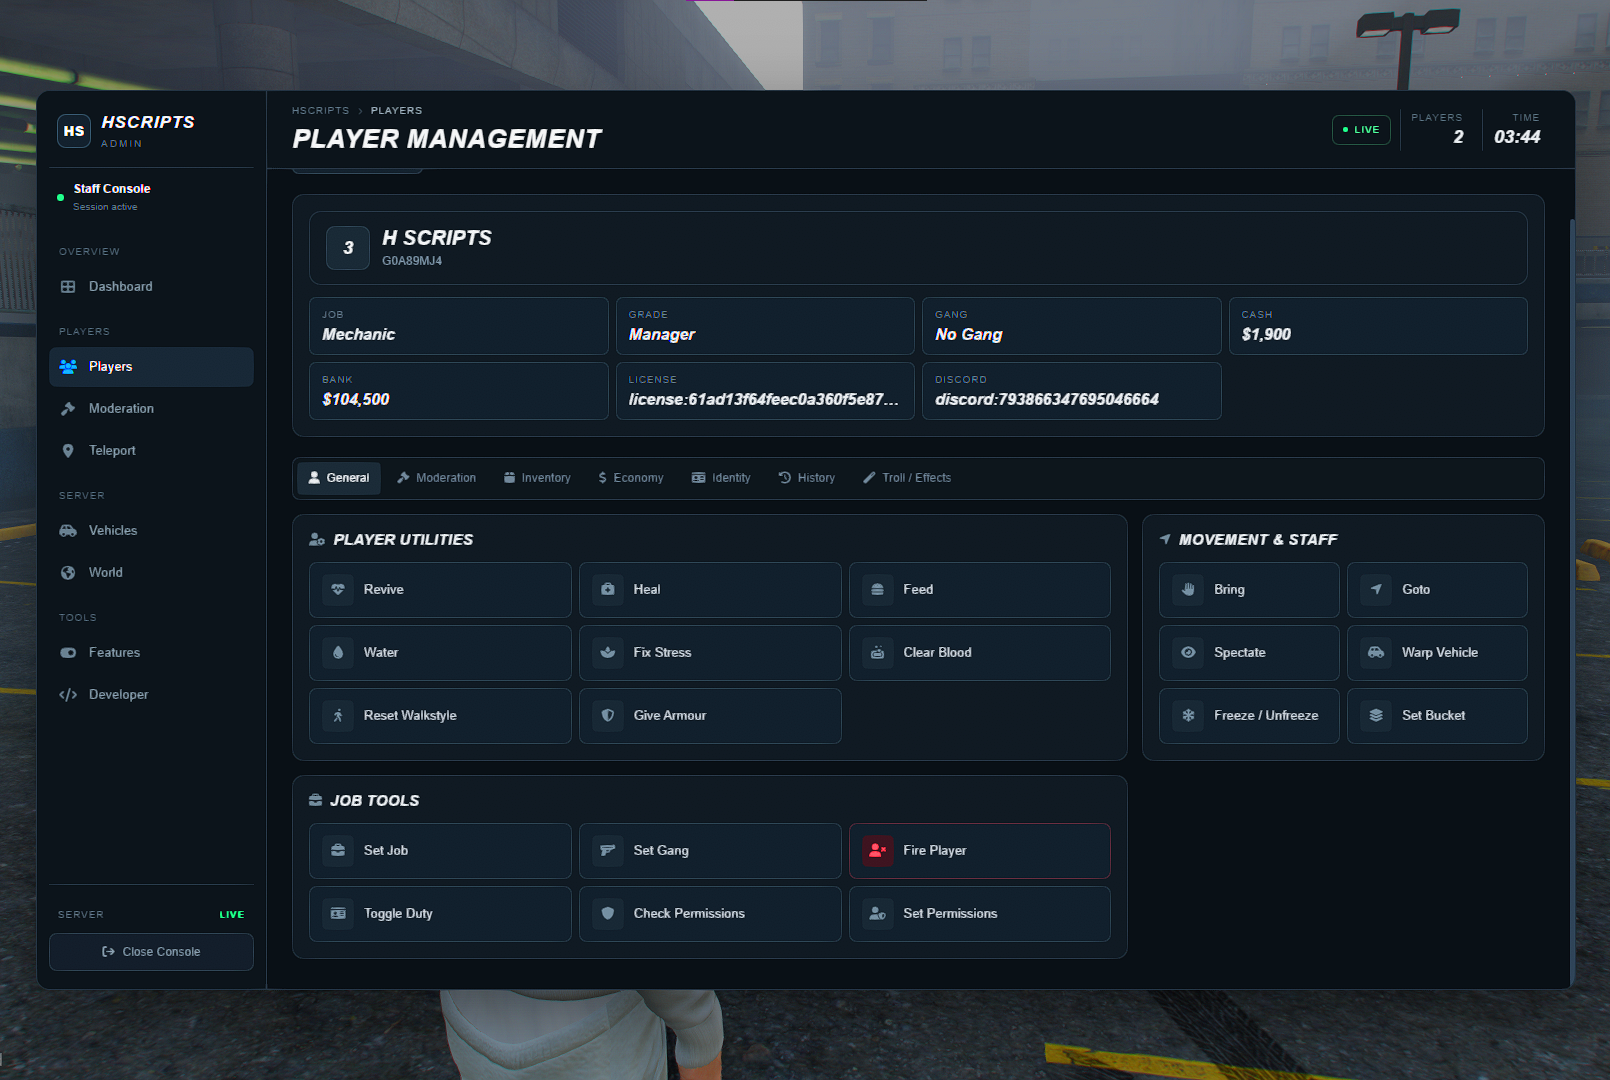Click the Reset Walkstyle walking icon

coord(338,716)
